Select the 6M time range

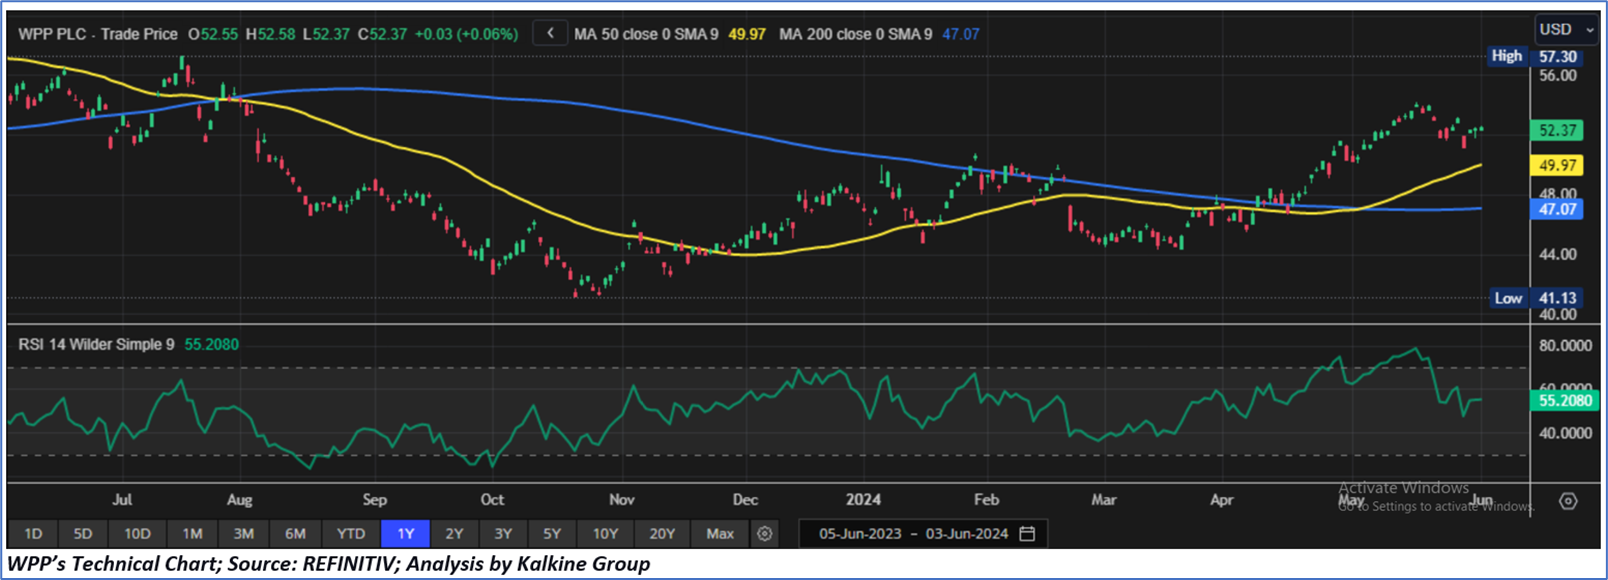click(295, 534)
